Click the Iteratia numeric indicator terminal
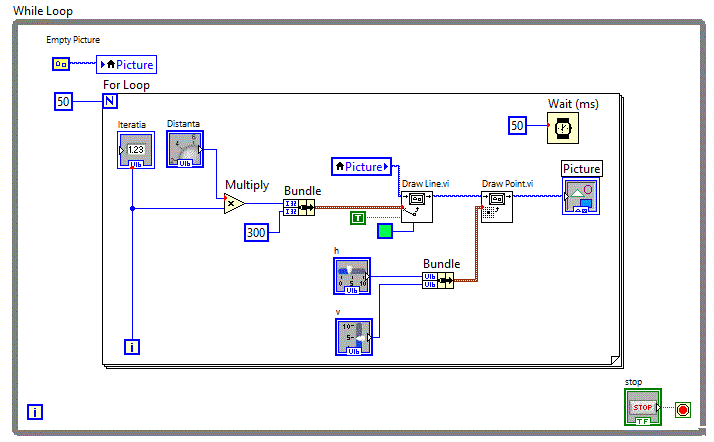Image resolution: width=714 pixels, height=442 pixels. (x=136, y=149)
